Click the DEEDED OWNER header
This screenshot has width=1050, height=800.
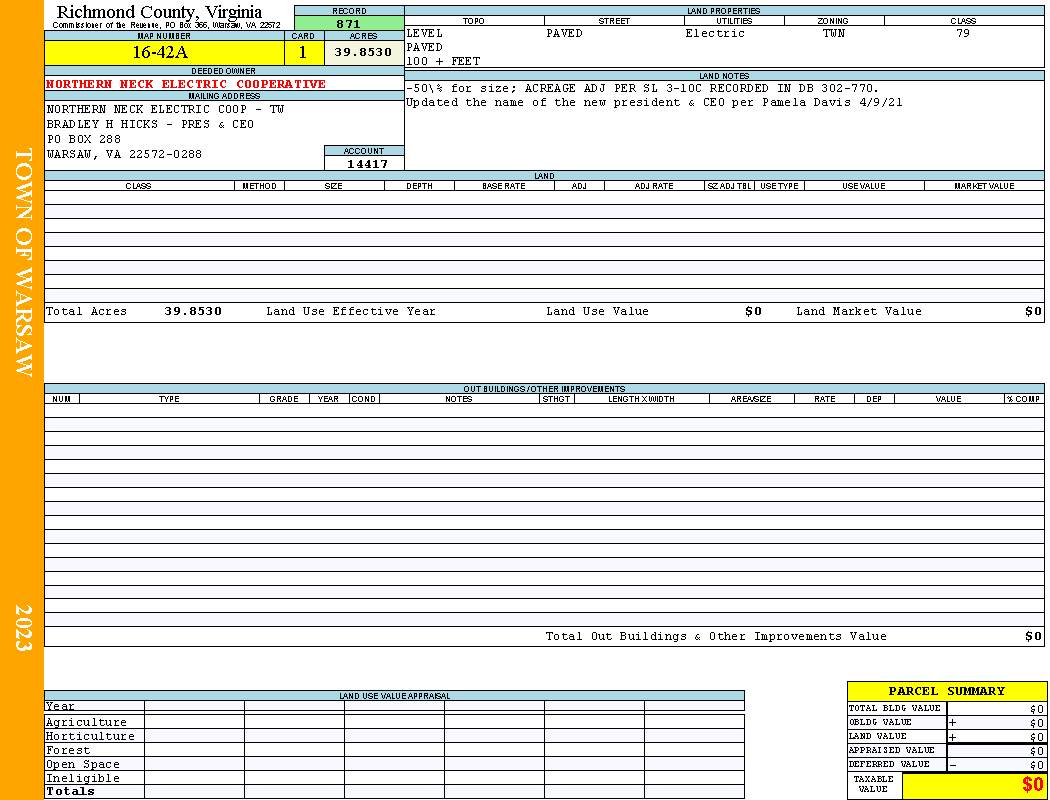point(223,71)
